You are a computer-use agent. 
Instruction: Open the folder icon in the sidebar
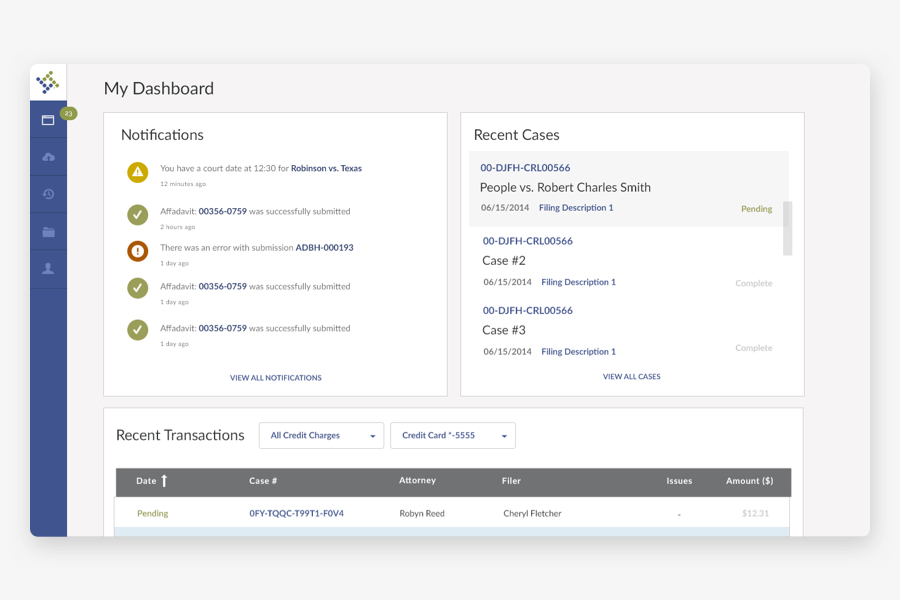[48, 231]
